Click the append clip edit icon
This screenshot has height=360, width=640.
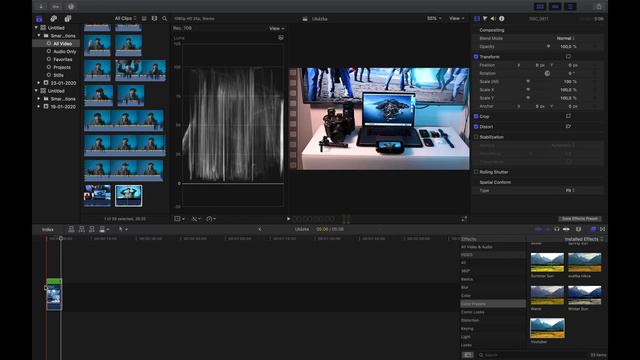pos(92,229)
